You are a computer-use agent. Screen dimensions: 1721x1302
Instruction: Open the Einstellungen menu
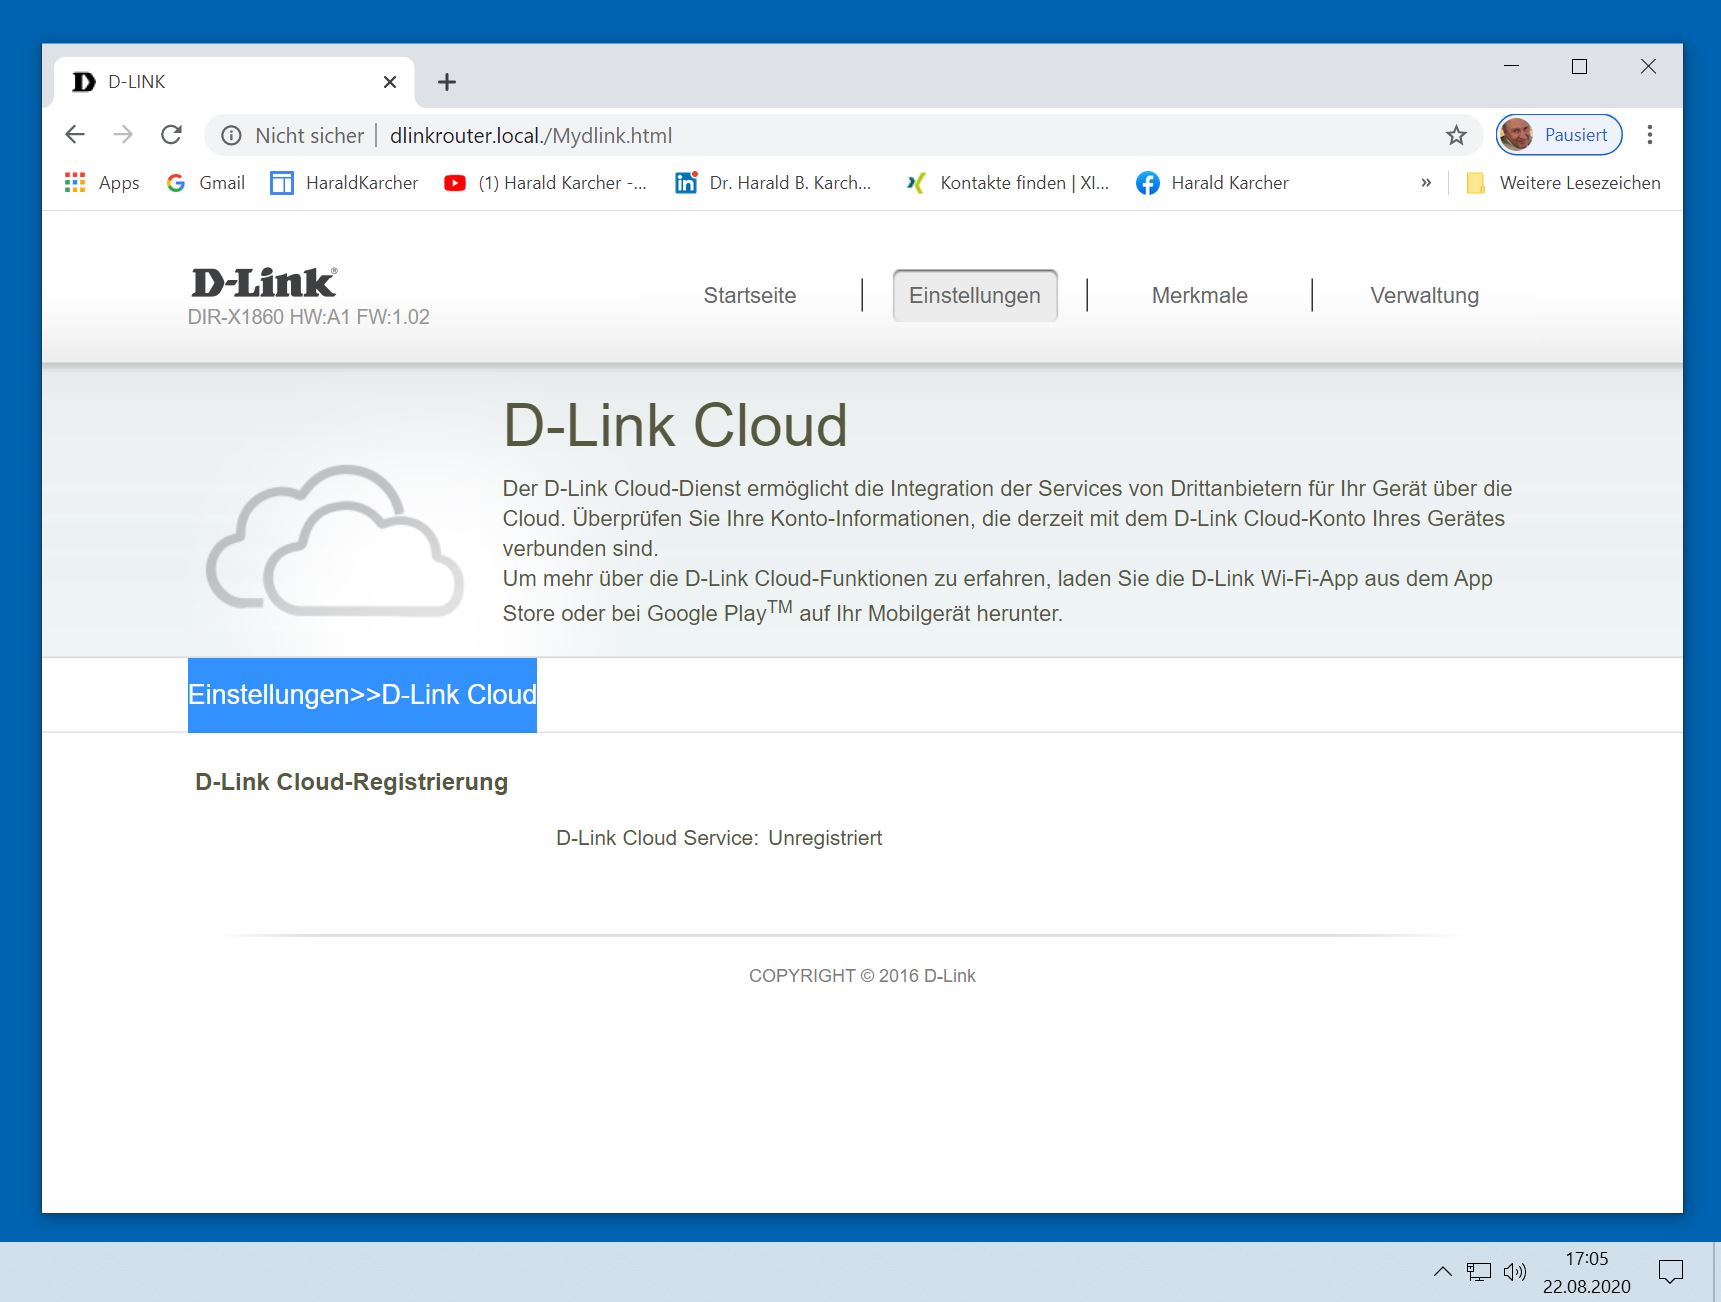(x=974, y=296)
